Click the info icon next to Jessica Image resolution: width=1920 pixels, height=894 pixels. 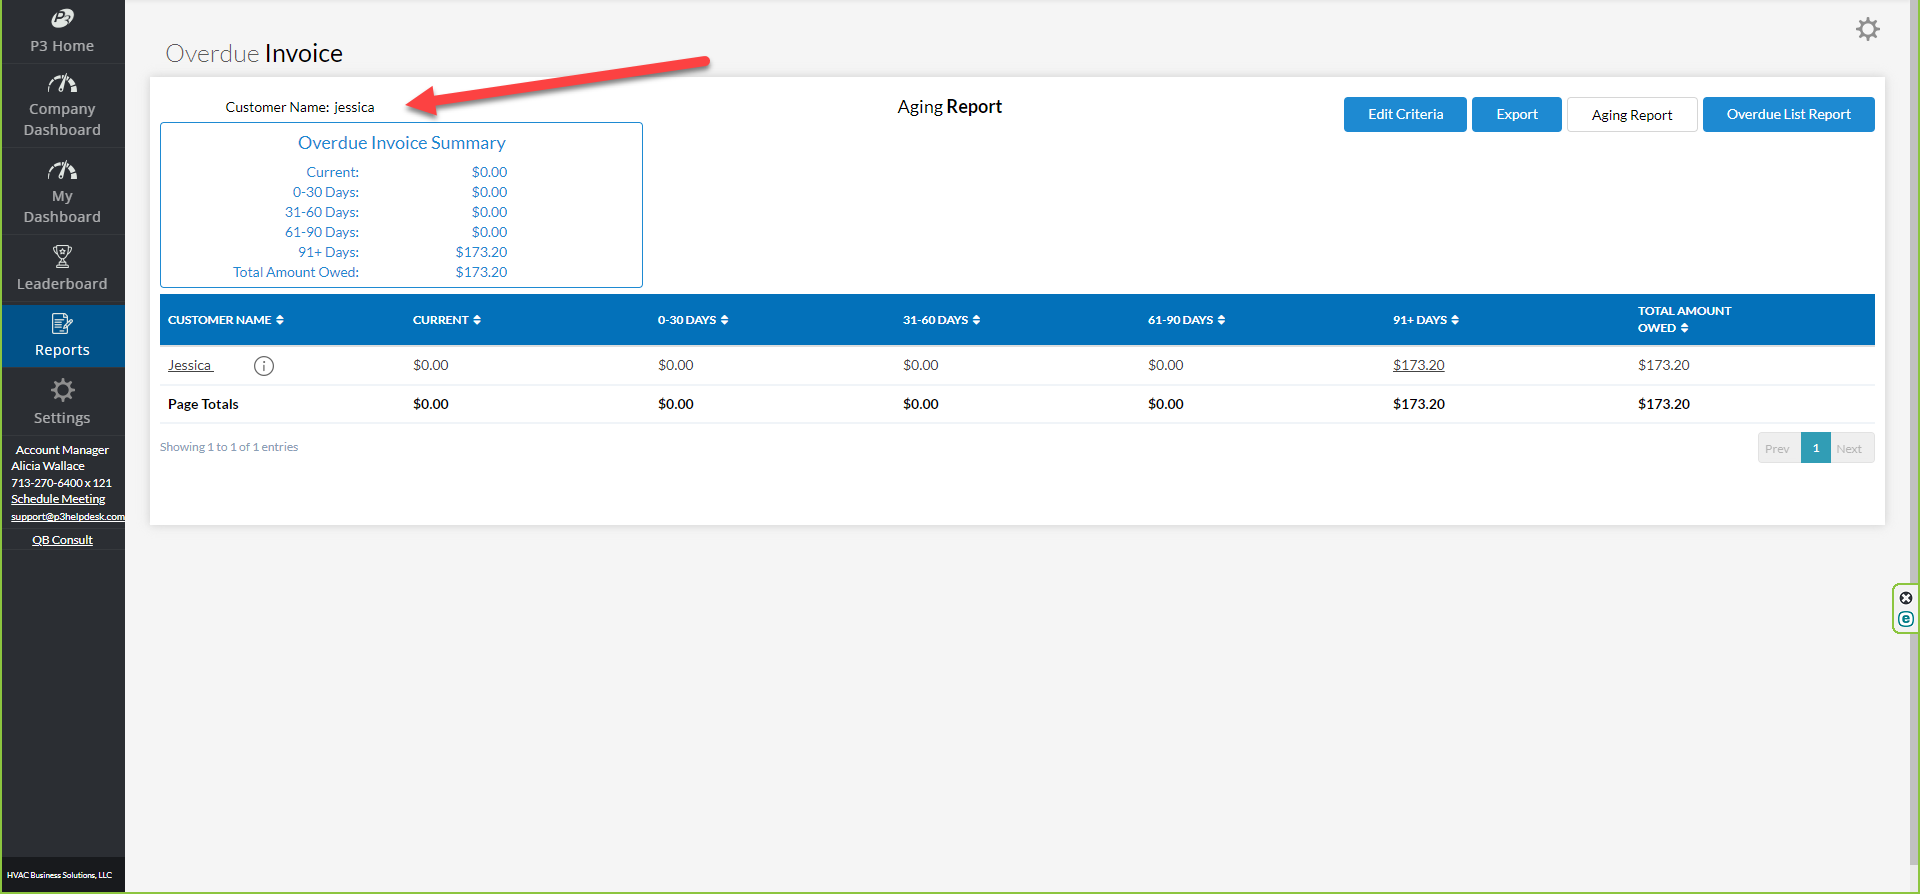264,366
